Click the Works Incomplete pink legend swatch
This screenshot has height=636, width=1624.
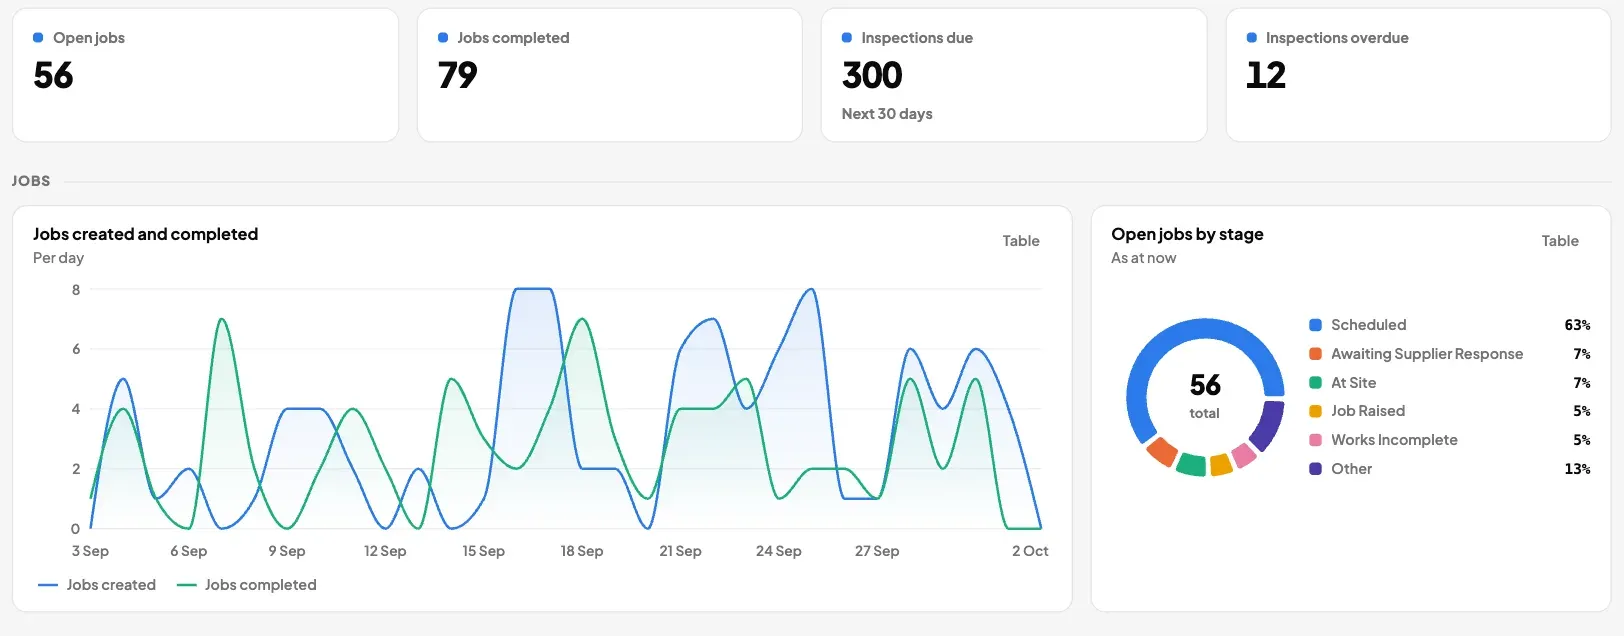click(x=1316, y=440)
